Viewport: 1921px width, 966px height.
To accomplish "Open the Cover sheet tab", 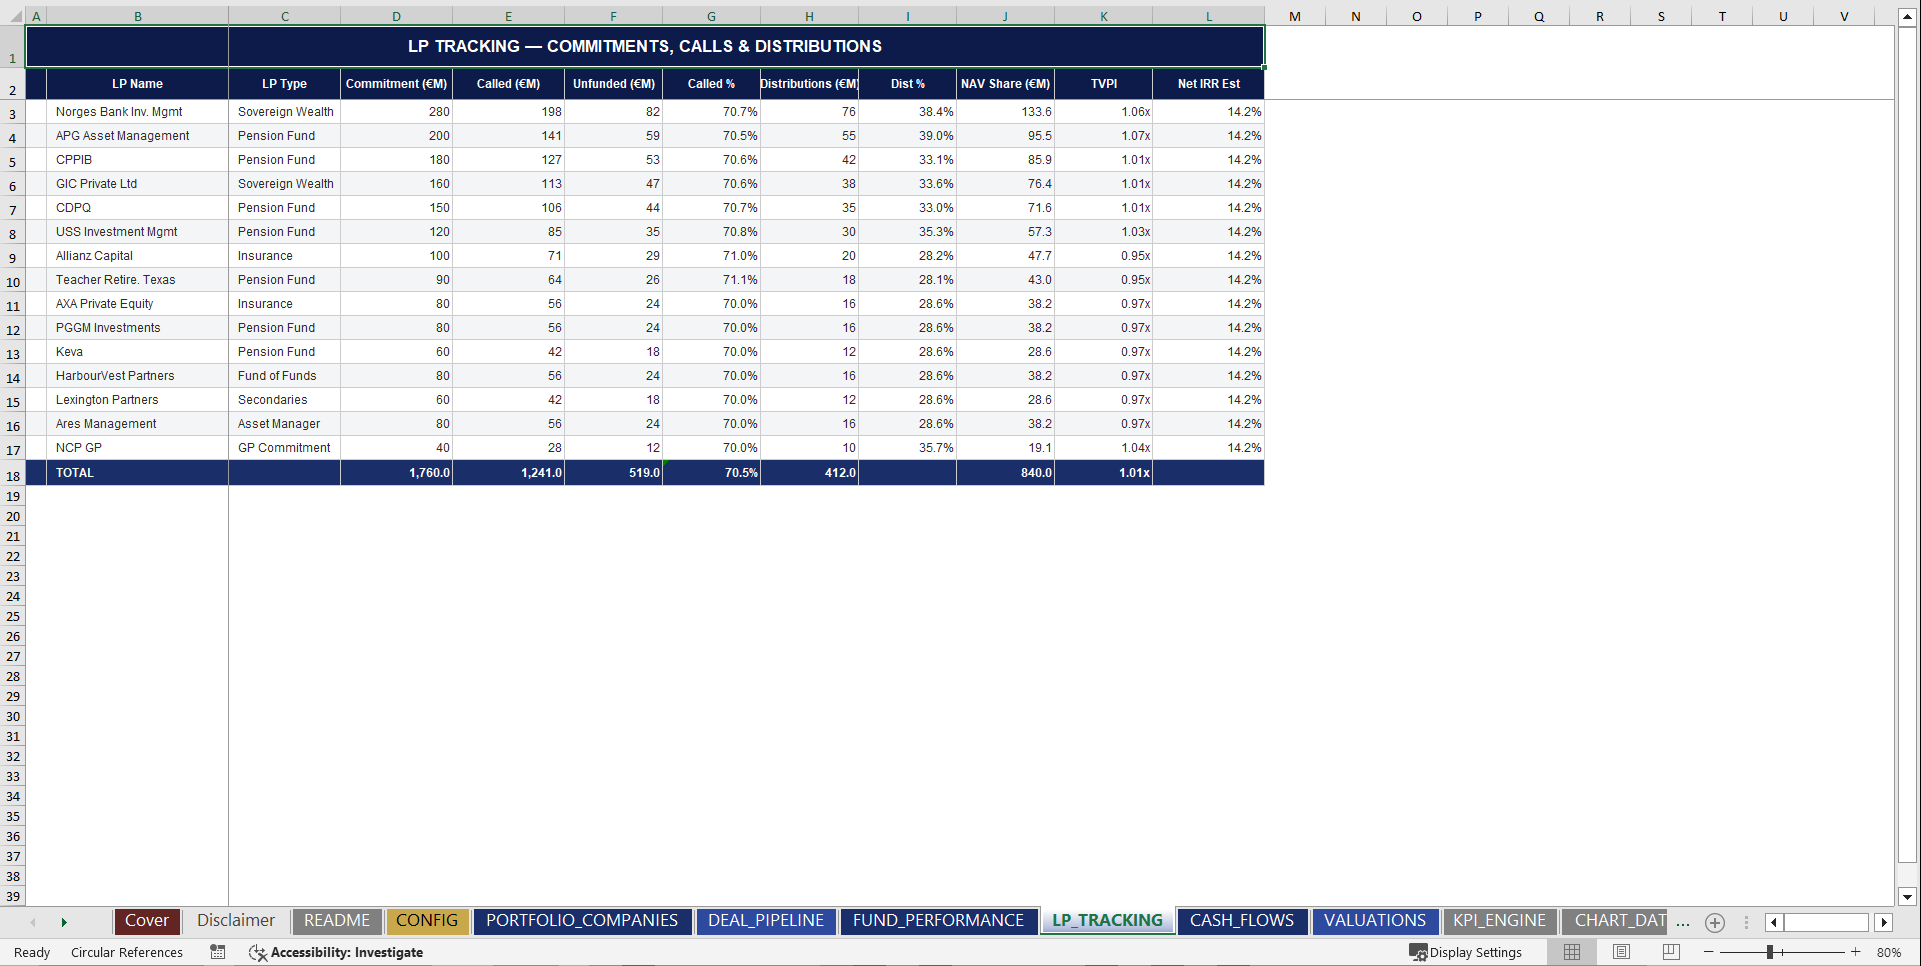I will (146, 921).
